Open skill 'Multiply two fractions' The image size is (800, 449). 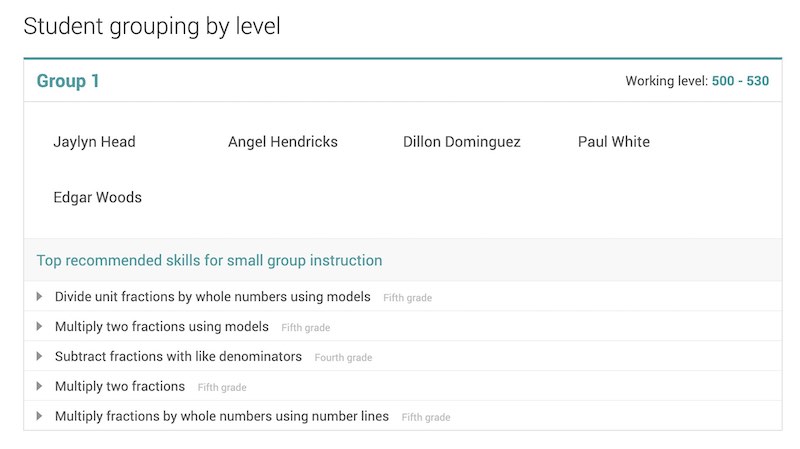120,386
